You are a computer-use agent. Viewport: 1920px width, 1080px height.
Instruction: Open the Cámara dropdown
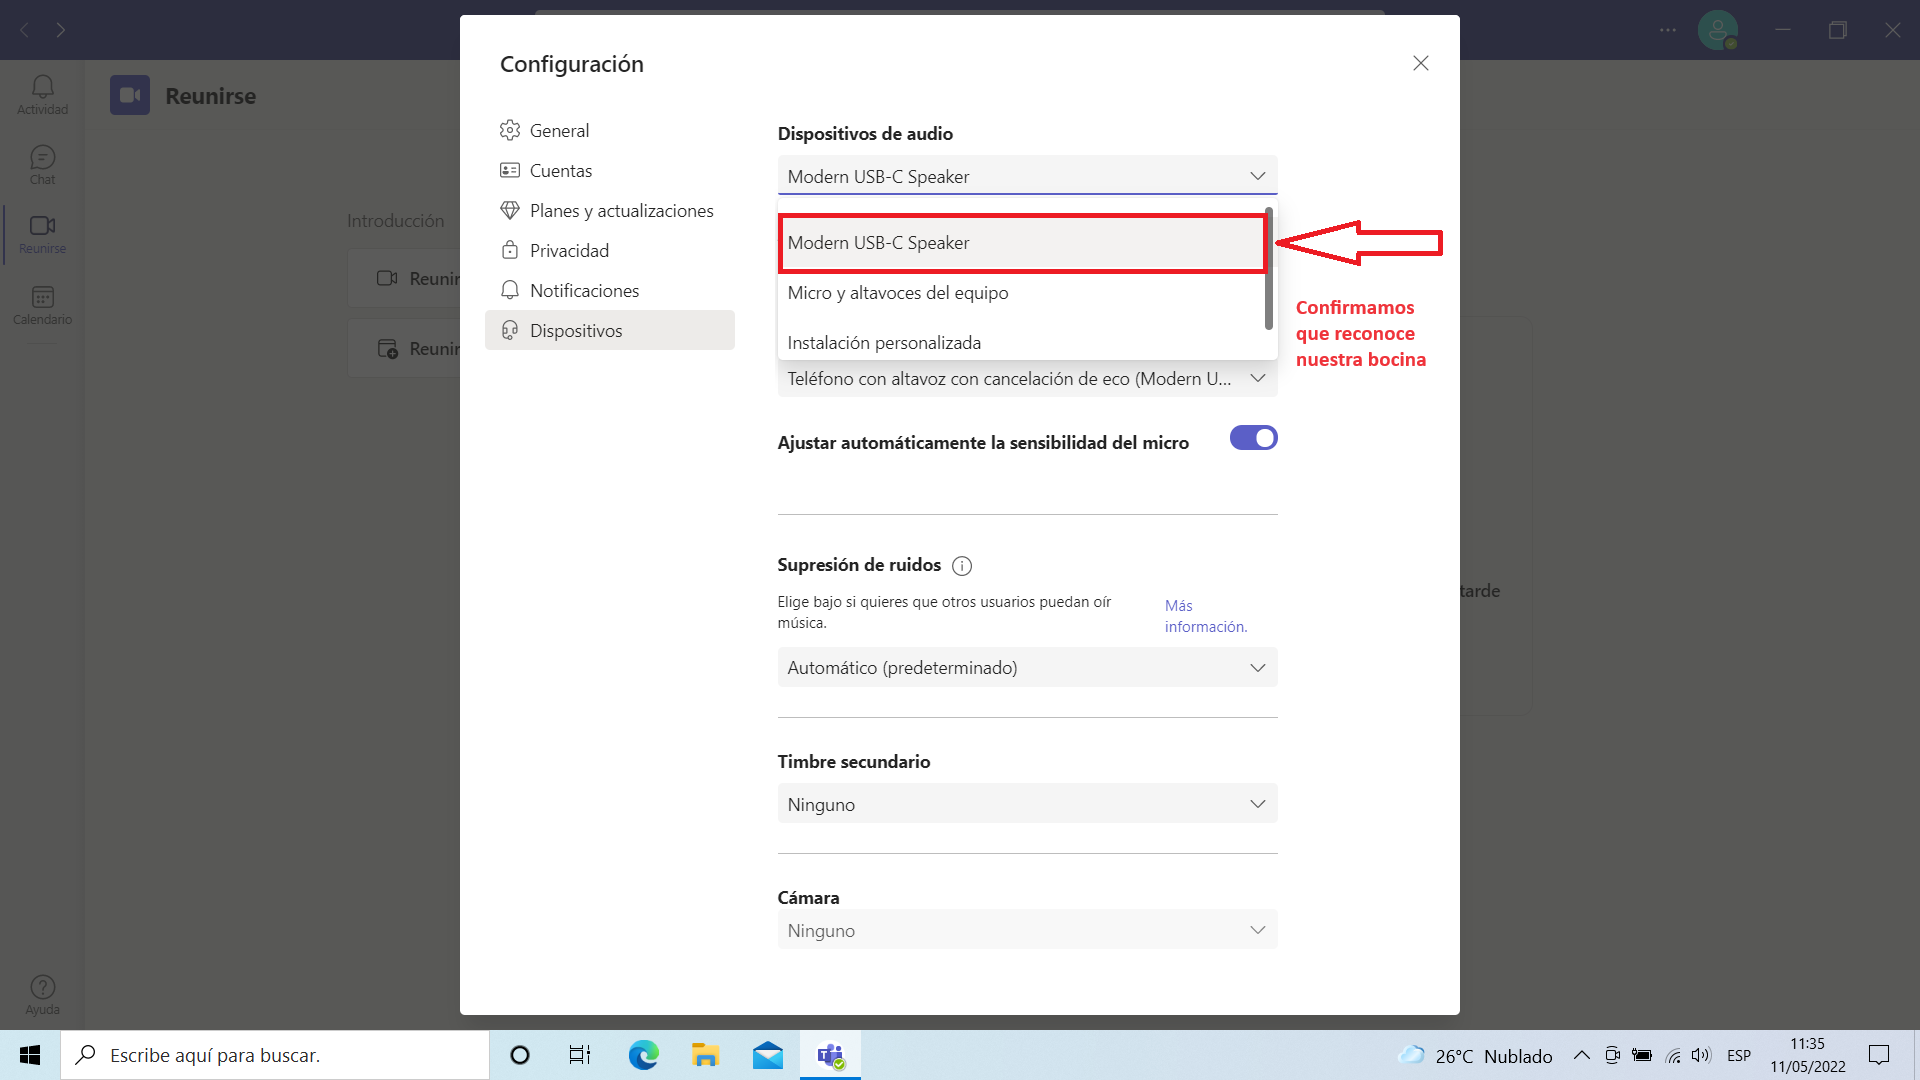click(1027, 930)
